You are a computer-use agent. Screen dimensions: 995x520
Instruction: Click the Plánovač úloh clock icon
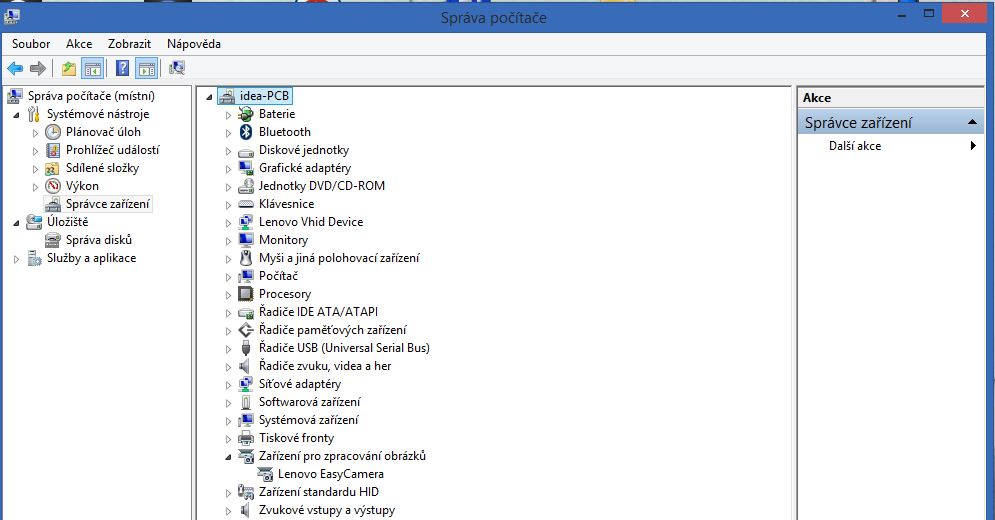(53, 132)
